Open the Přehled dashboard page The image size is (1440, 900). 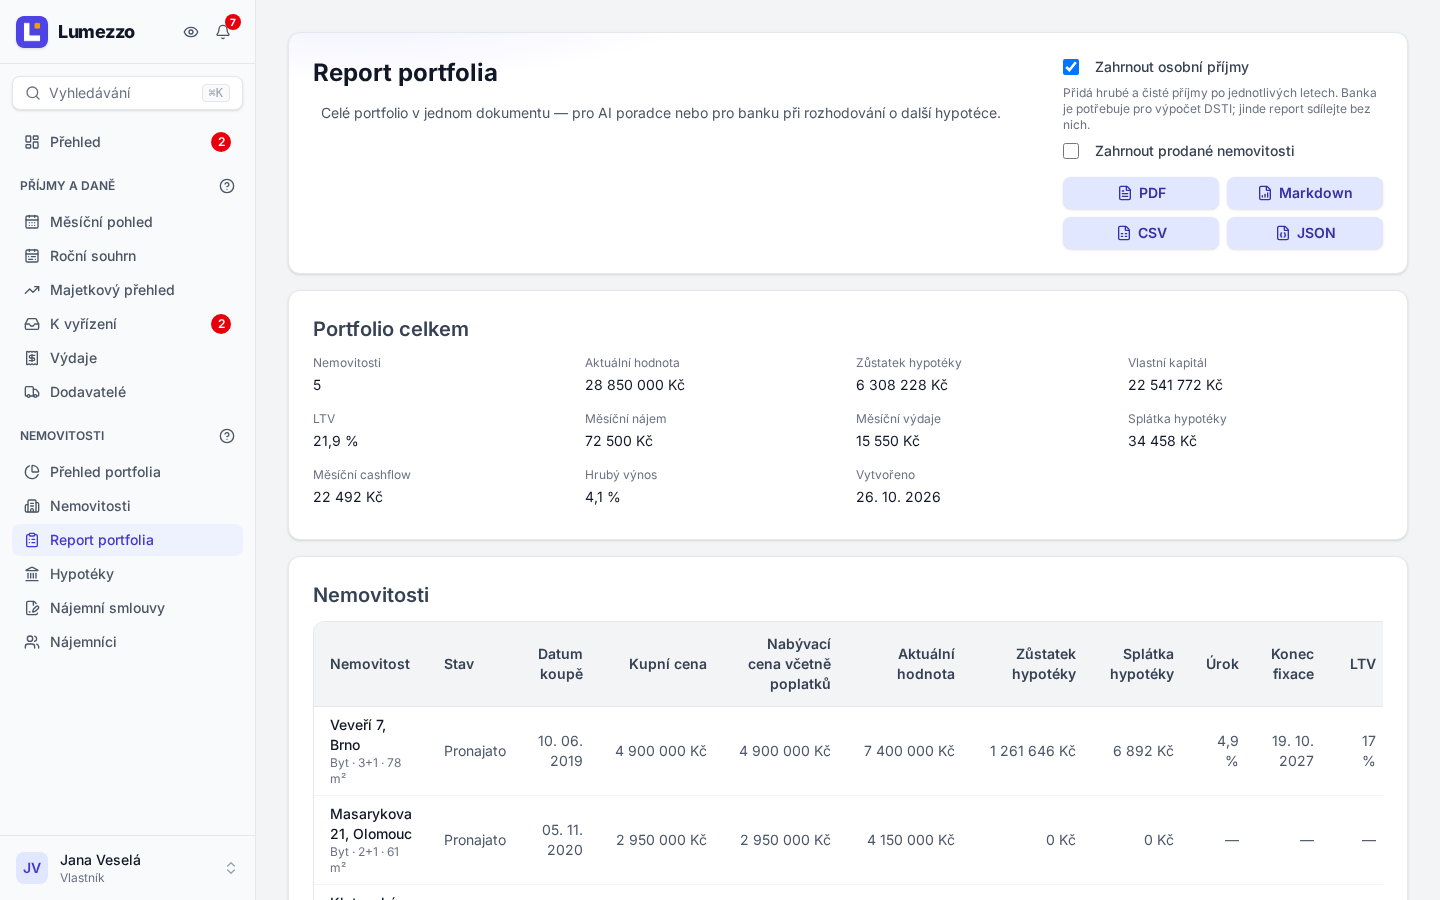128,142
